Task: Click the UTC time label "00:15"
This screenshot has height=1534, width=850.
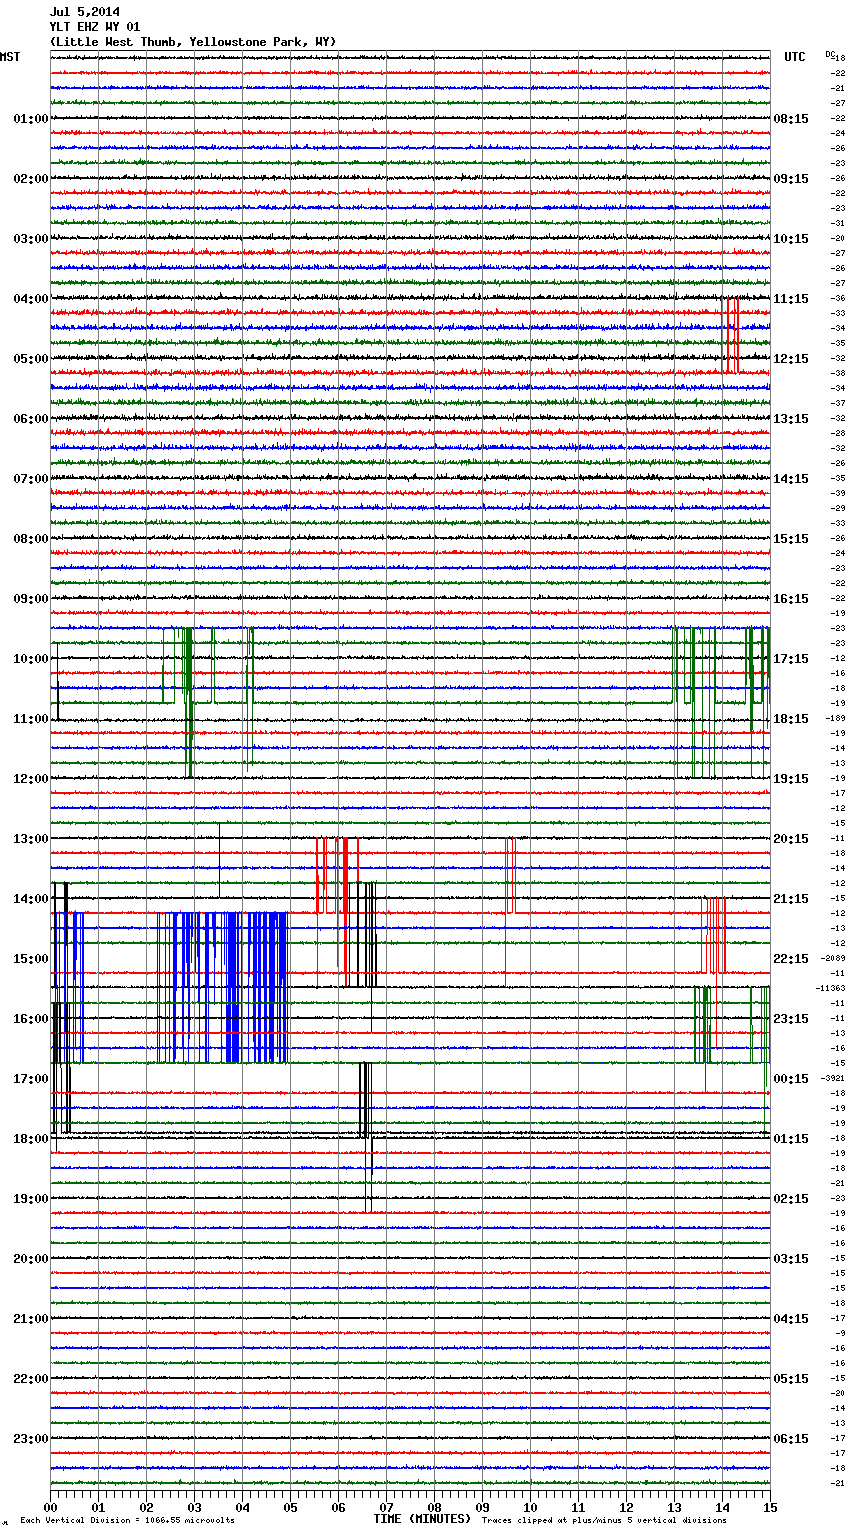Action: (791, 1079)
